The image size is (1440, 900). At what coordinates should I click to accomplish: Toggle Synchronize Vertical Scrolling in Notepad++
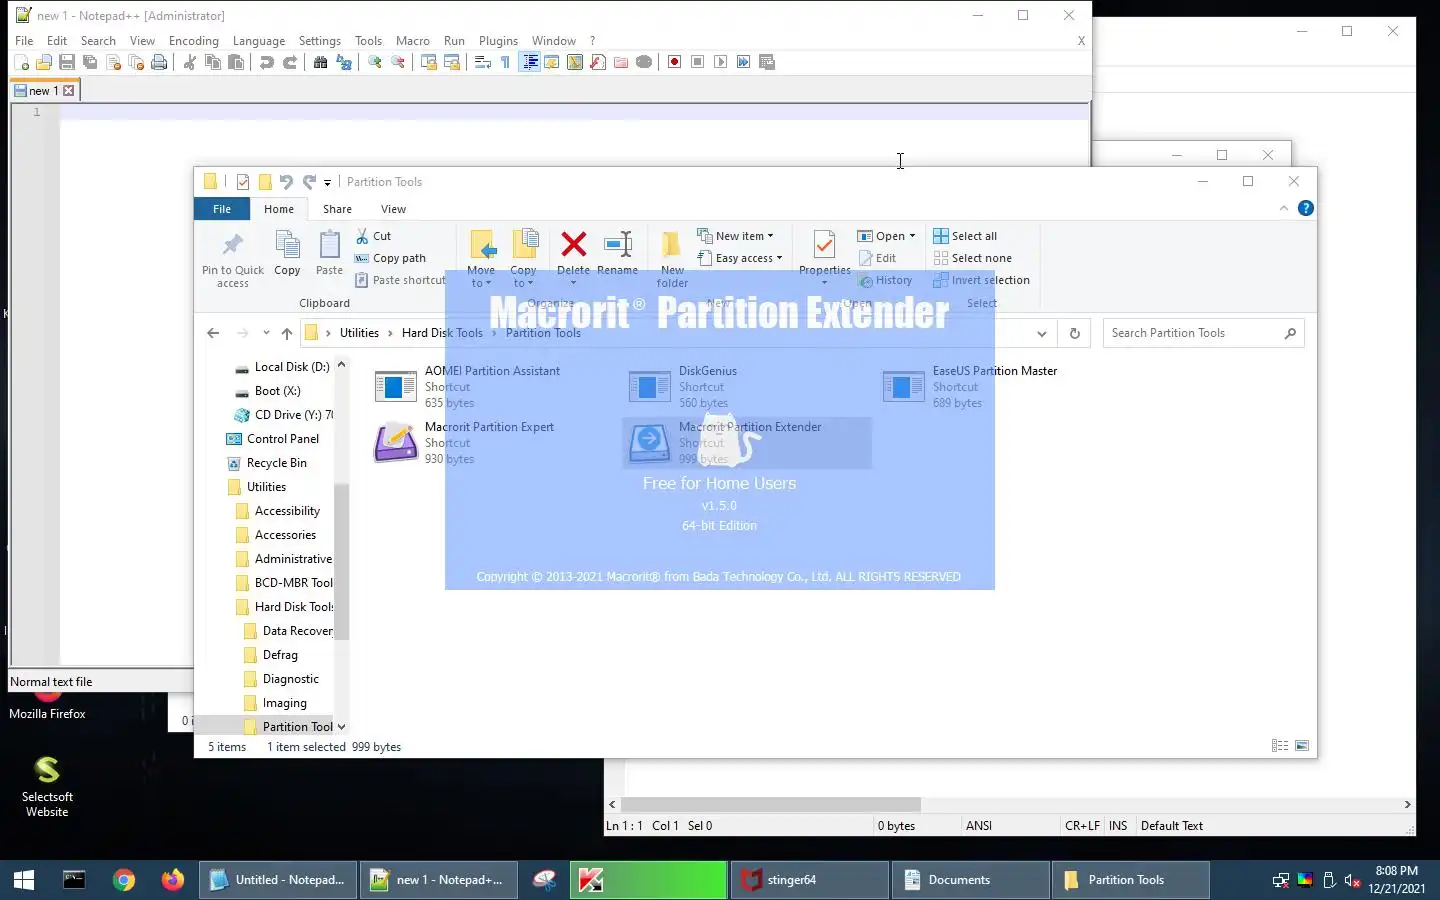429,62
